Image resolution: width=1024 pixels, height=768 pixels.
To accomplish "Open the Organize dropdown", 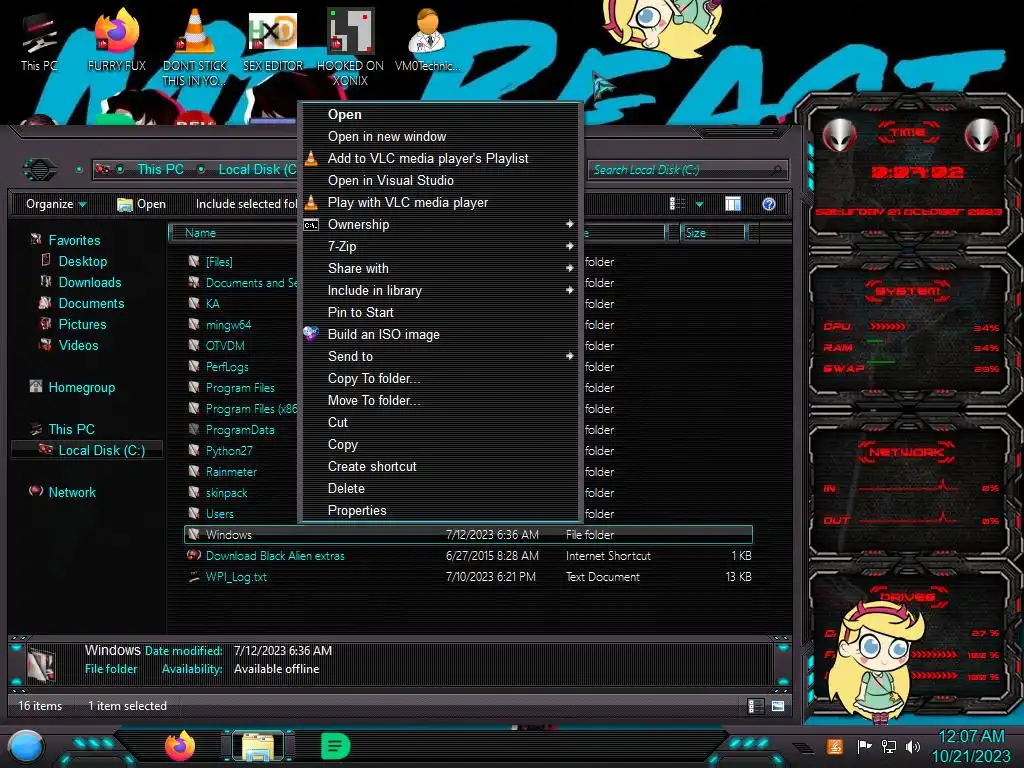I will pos(56,204).
